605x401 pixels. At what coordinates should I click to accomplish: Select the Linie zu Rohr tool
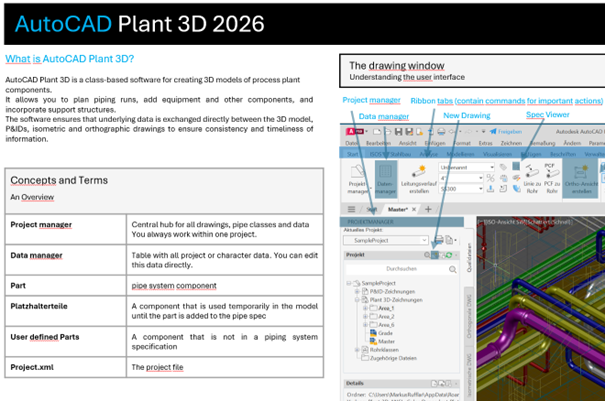point(532,179)
